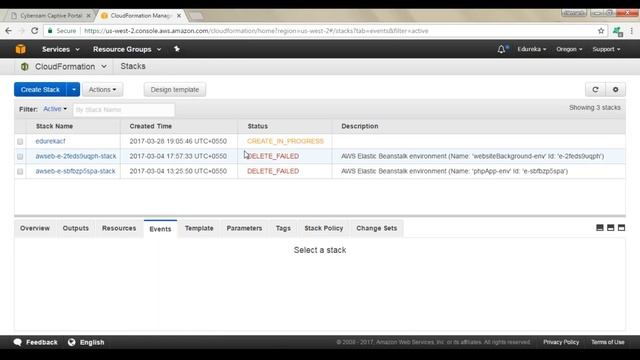Screen dimensions: 640x360
Task: Maximize the detail pane with last layout icon
Action: pyautogui.click(x=621, y=228)
